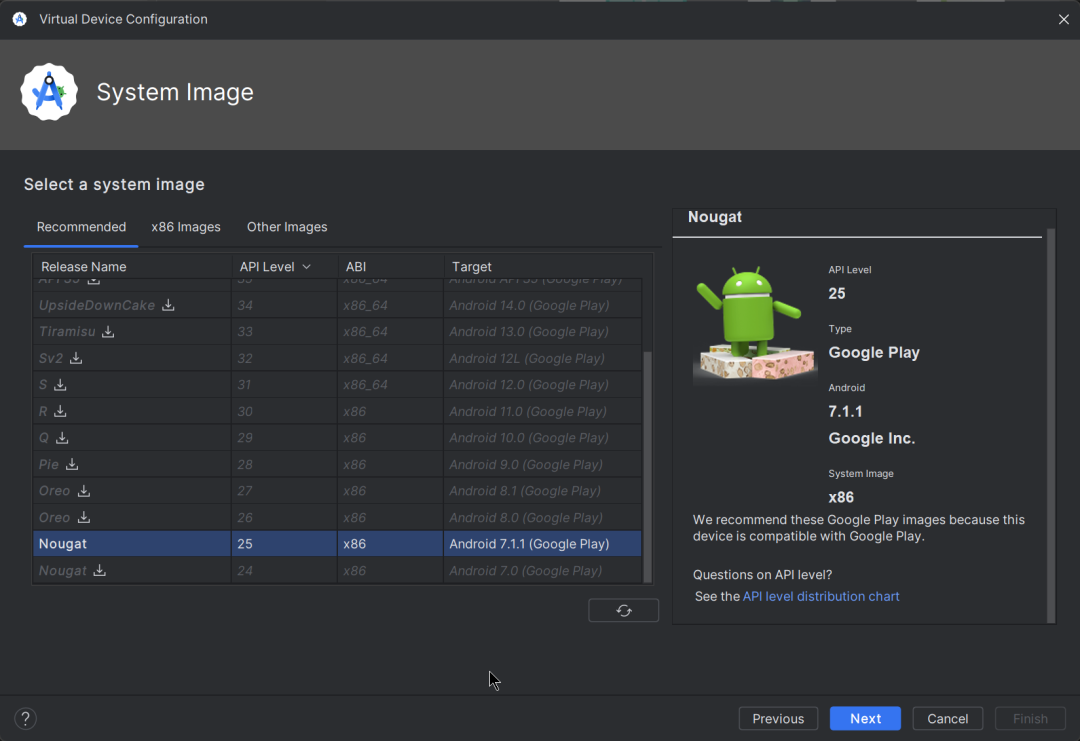
Task: Switch to the x86 Images tab
Action: coord(186,227)
